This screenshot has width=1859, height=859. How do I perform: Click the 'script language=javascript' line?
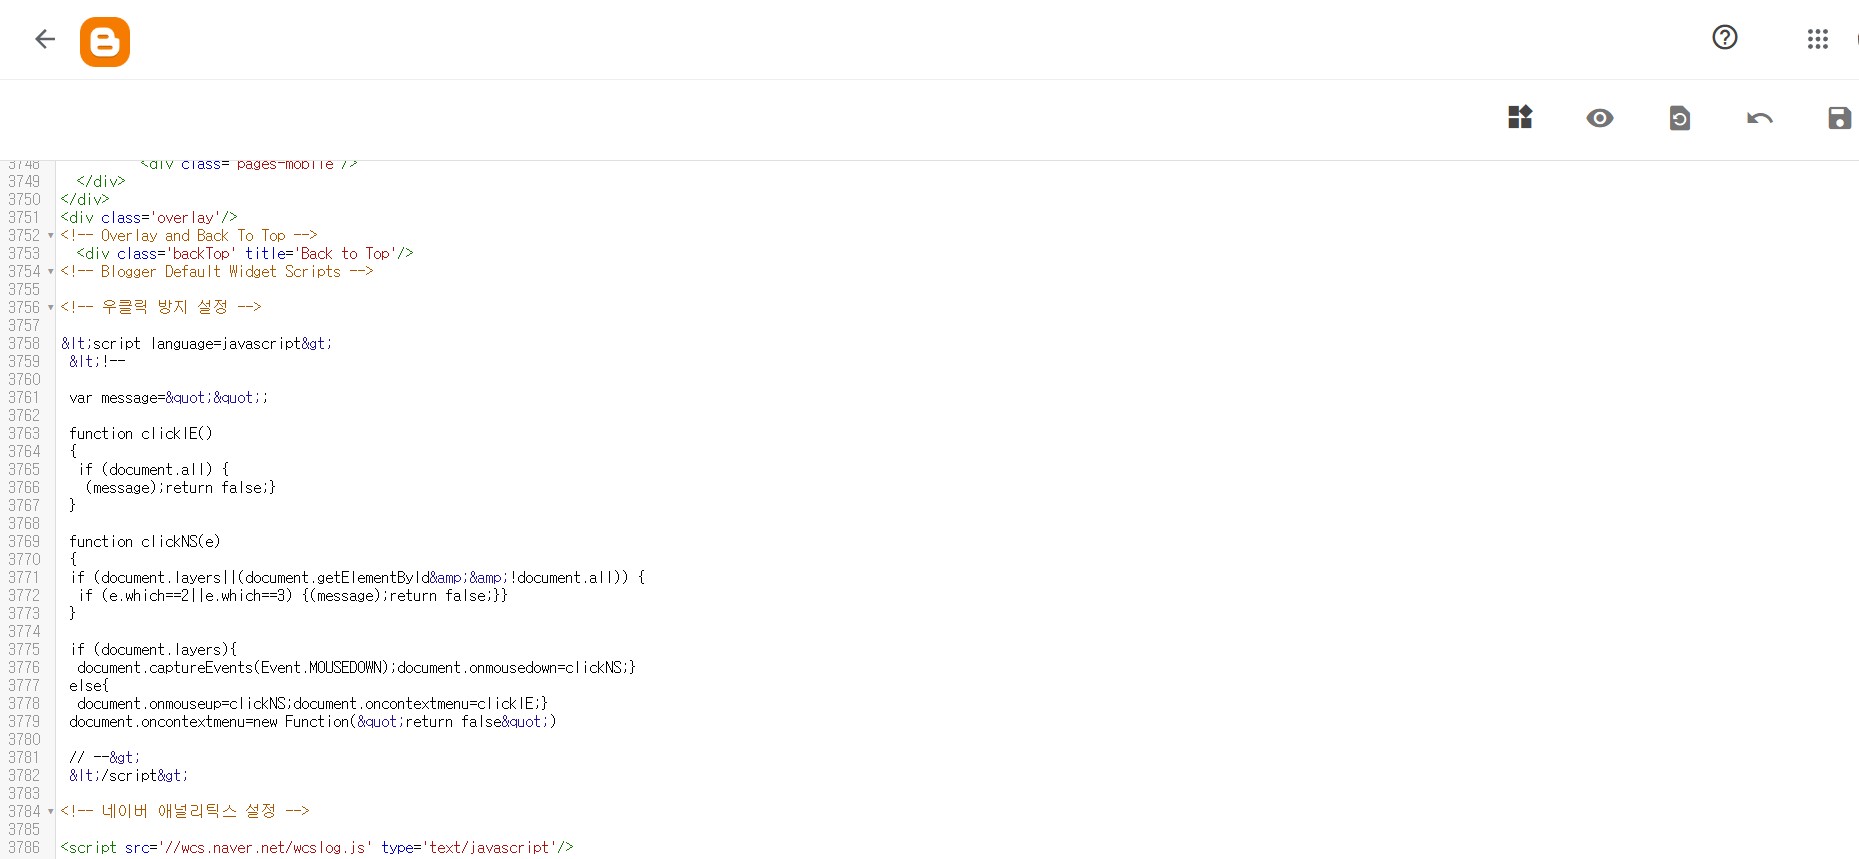coord(196,344)
